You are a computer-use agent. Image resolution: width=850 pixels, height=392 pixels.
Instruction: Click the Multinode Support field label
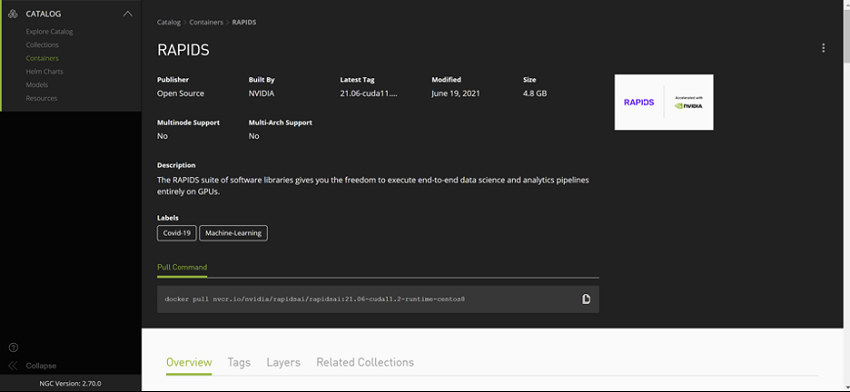[188, 123]
